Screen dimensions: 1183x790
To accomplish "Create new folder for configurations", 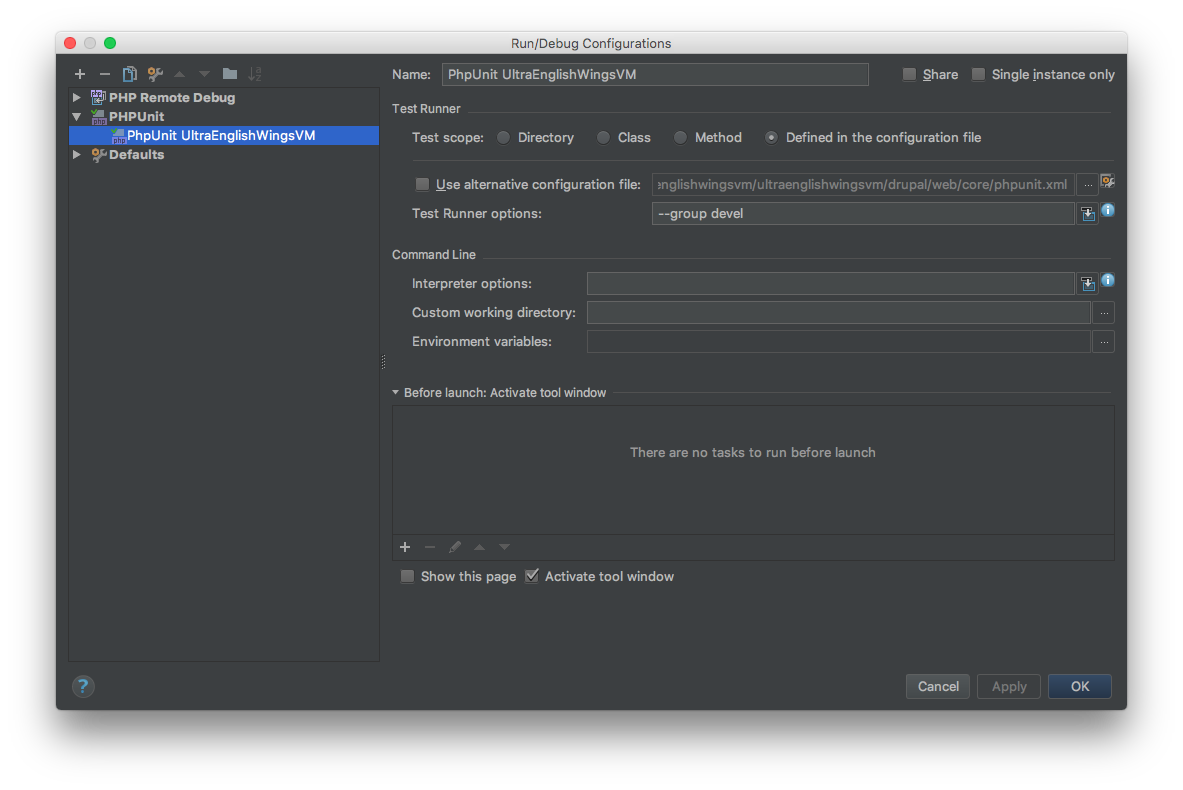I will [x=230, y=74].
